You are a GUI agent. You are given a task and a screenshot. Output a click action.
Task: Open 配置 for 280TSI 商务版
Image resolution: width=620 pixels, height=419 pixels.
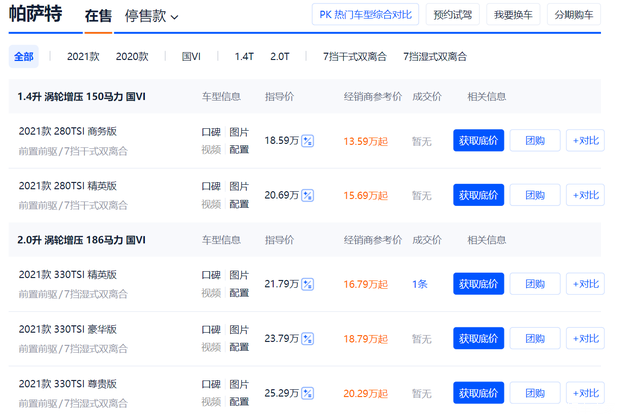[x=239, y=149]
